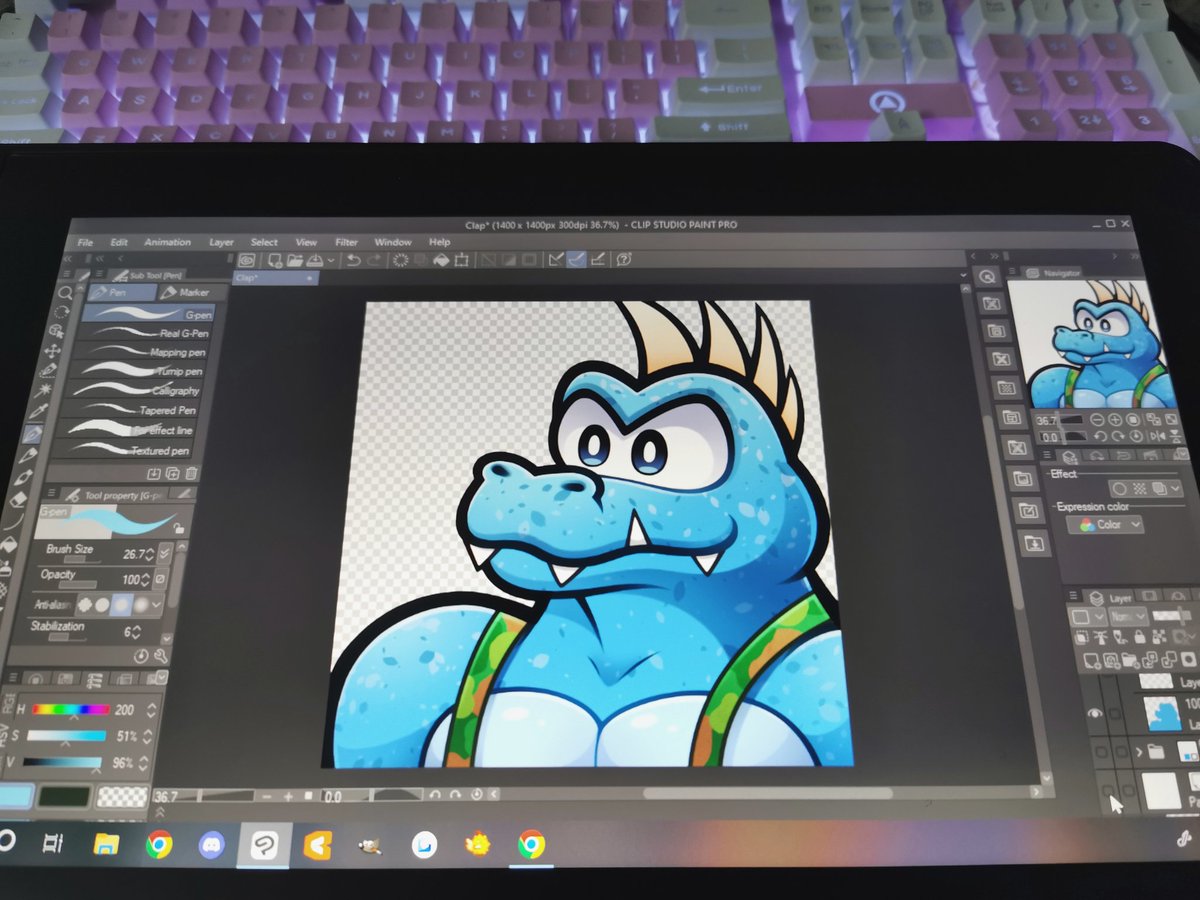Click the Hue rainbow slider

click(x=70, y=709)
